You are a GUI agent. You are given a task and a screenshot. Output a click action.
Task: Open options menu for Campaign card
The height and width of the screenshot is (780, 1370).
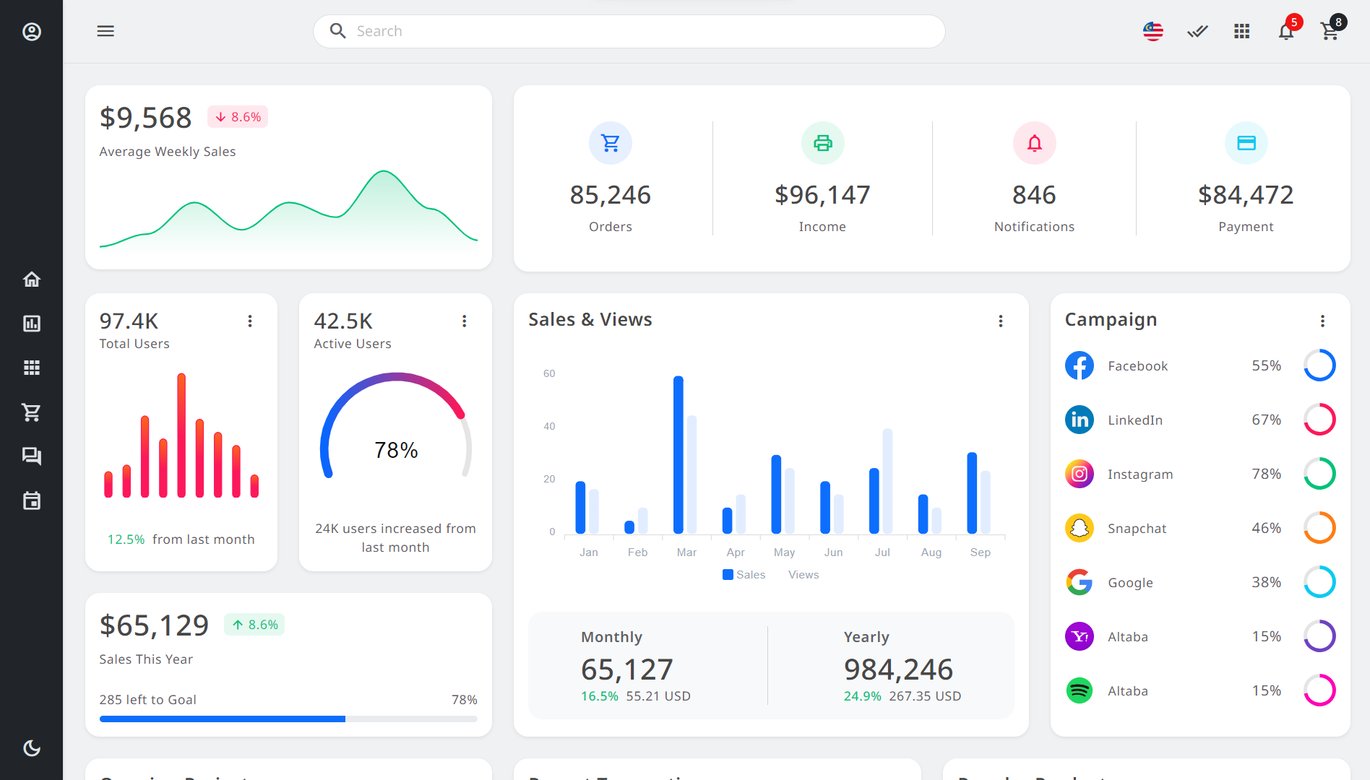pyautogui.click(x=1322, y=321)
